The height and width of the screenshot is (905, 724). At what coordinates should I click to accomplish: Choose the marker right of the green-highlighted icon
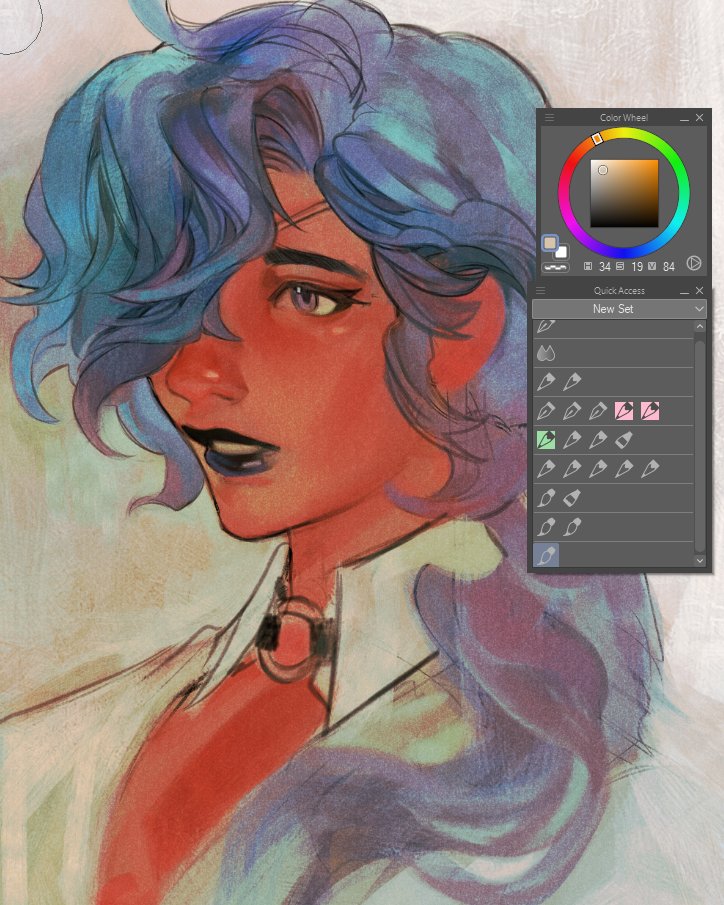[572, 440]
